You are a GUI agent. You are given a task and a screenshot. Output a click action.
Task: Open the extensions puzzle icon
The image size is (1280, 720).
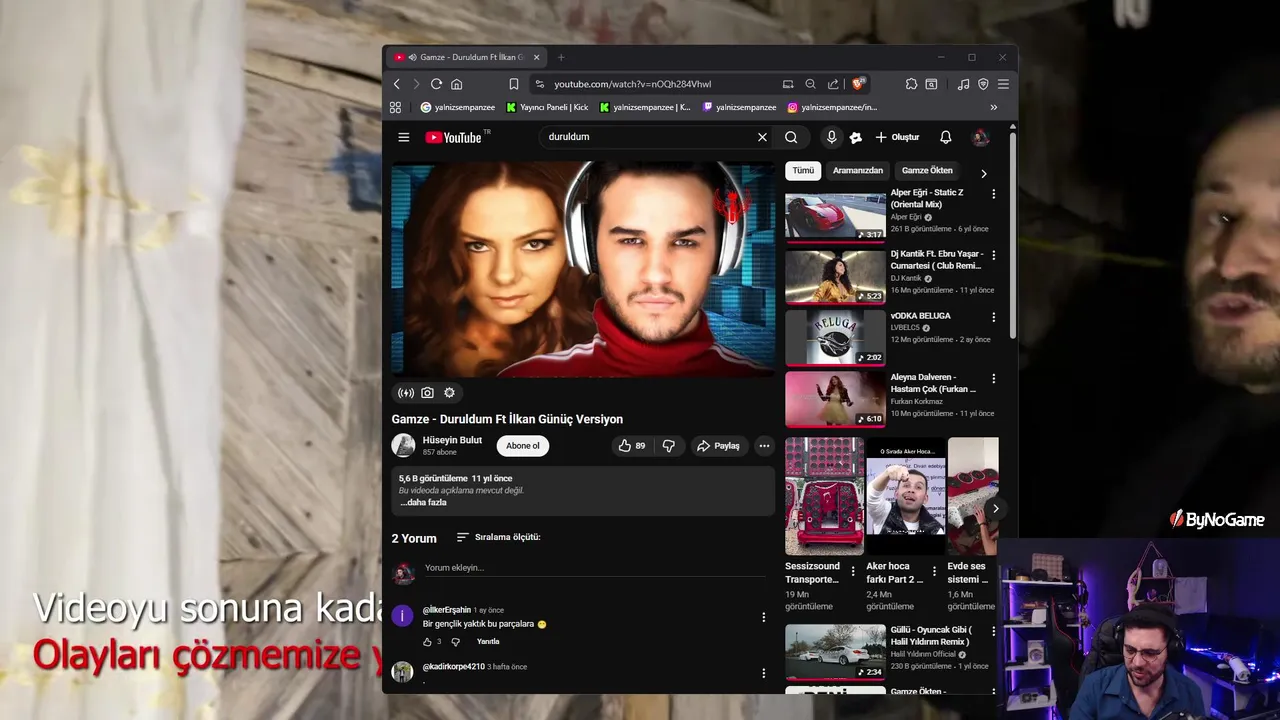pyautogui.click(x=911, y=84)
